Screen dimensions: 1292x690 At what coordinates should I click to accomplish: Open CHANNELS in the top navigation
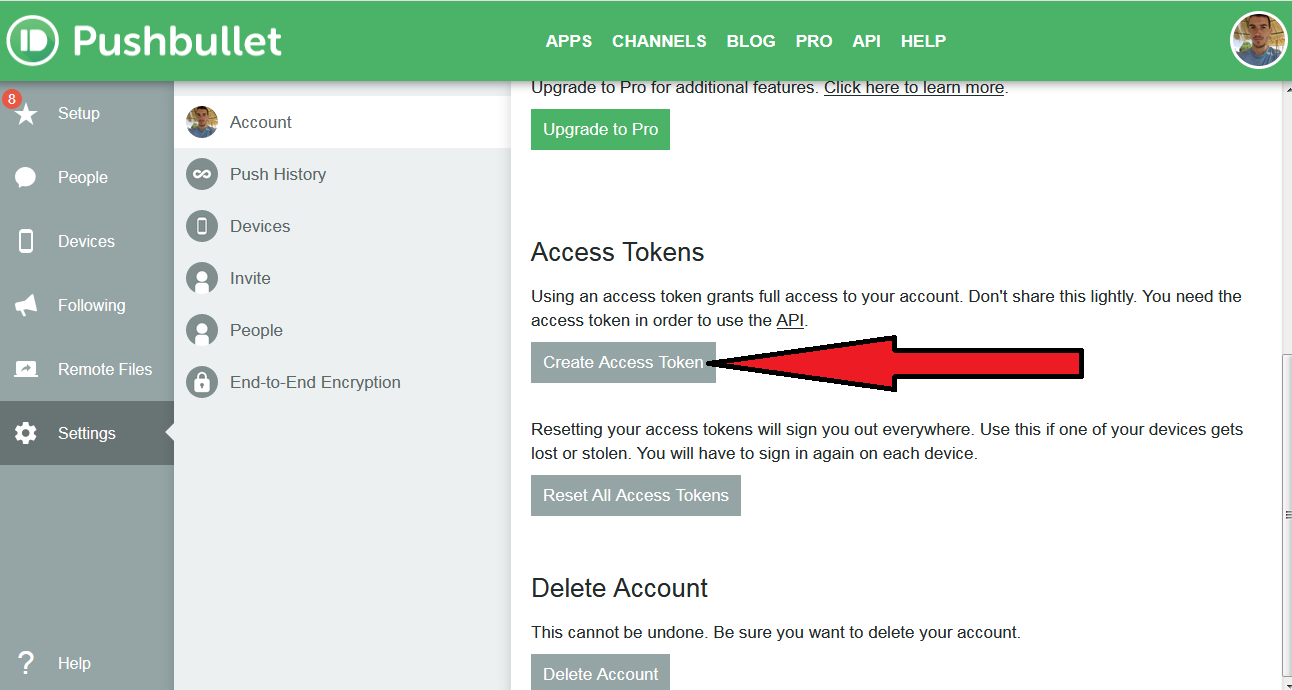coord(659,41)
